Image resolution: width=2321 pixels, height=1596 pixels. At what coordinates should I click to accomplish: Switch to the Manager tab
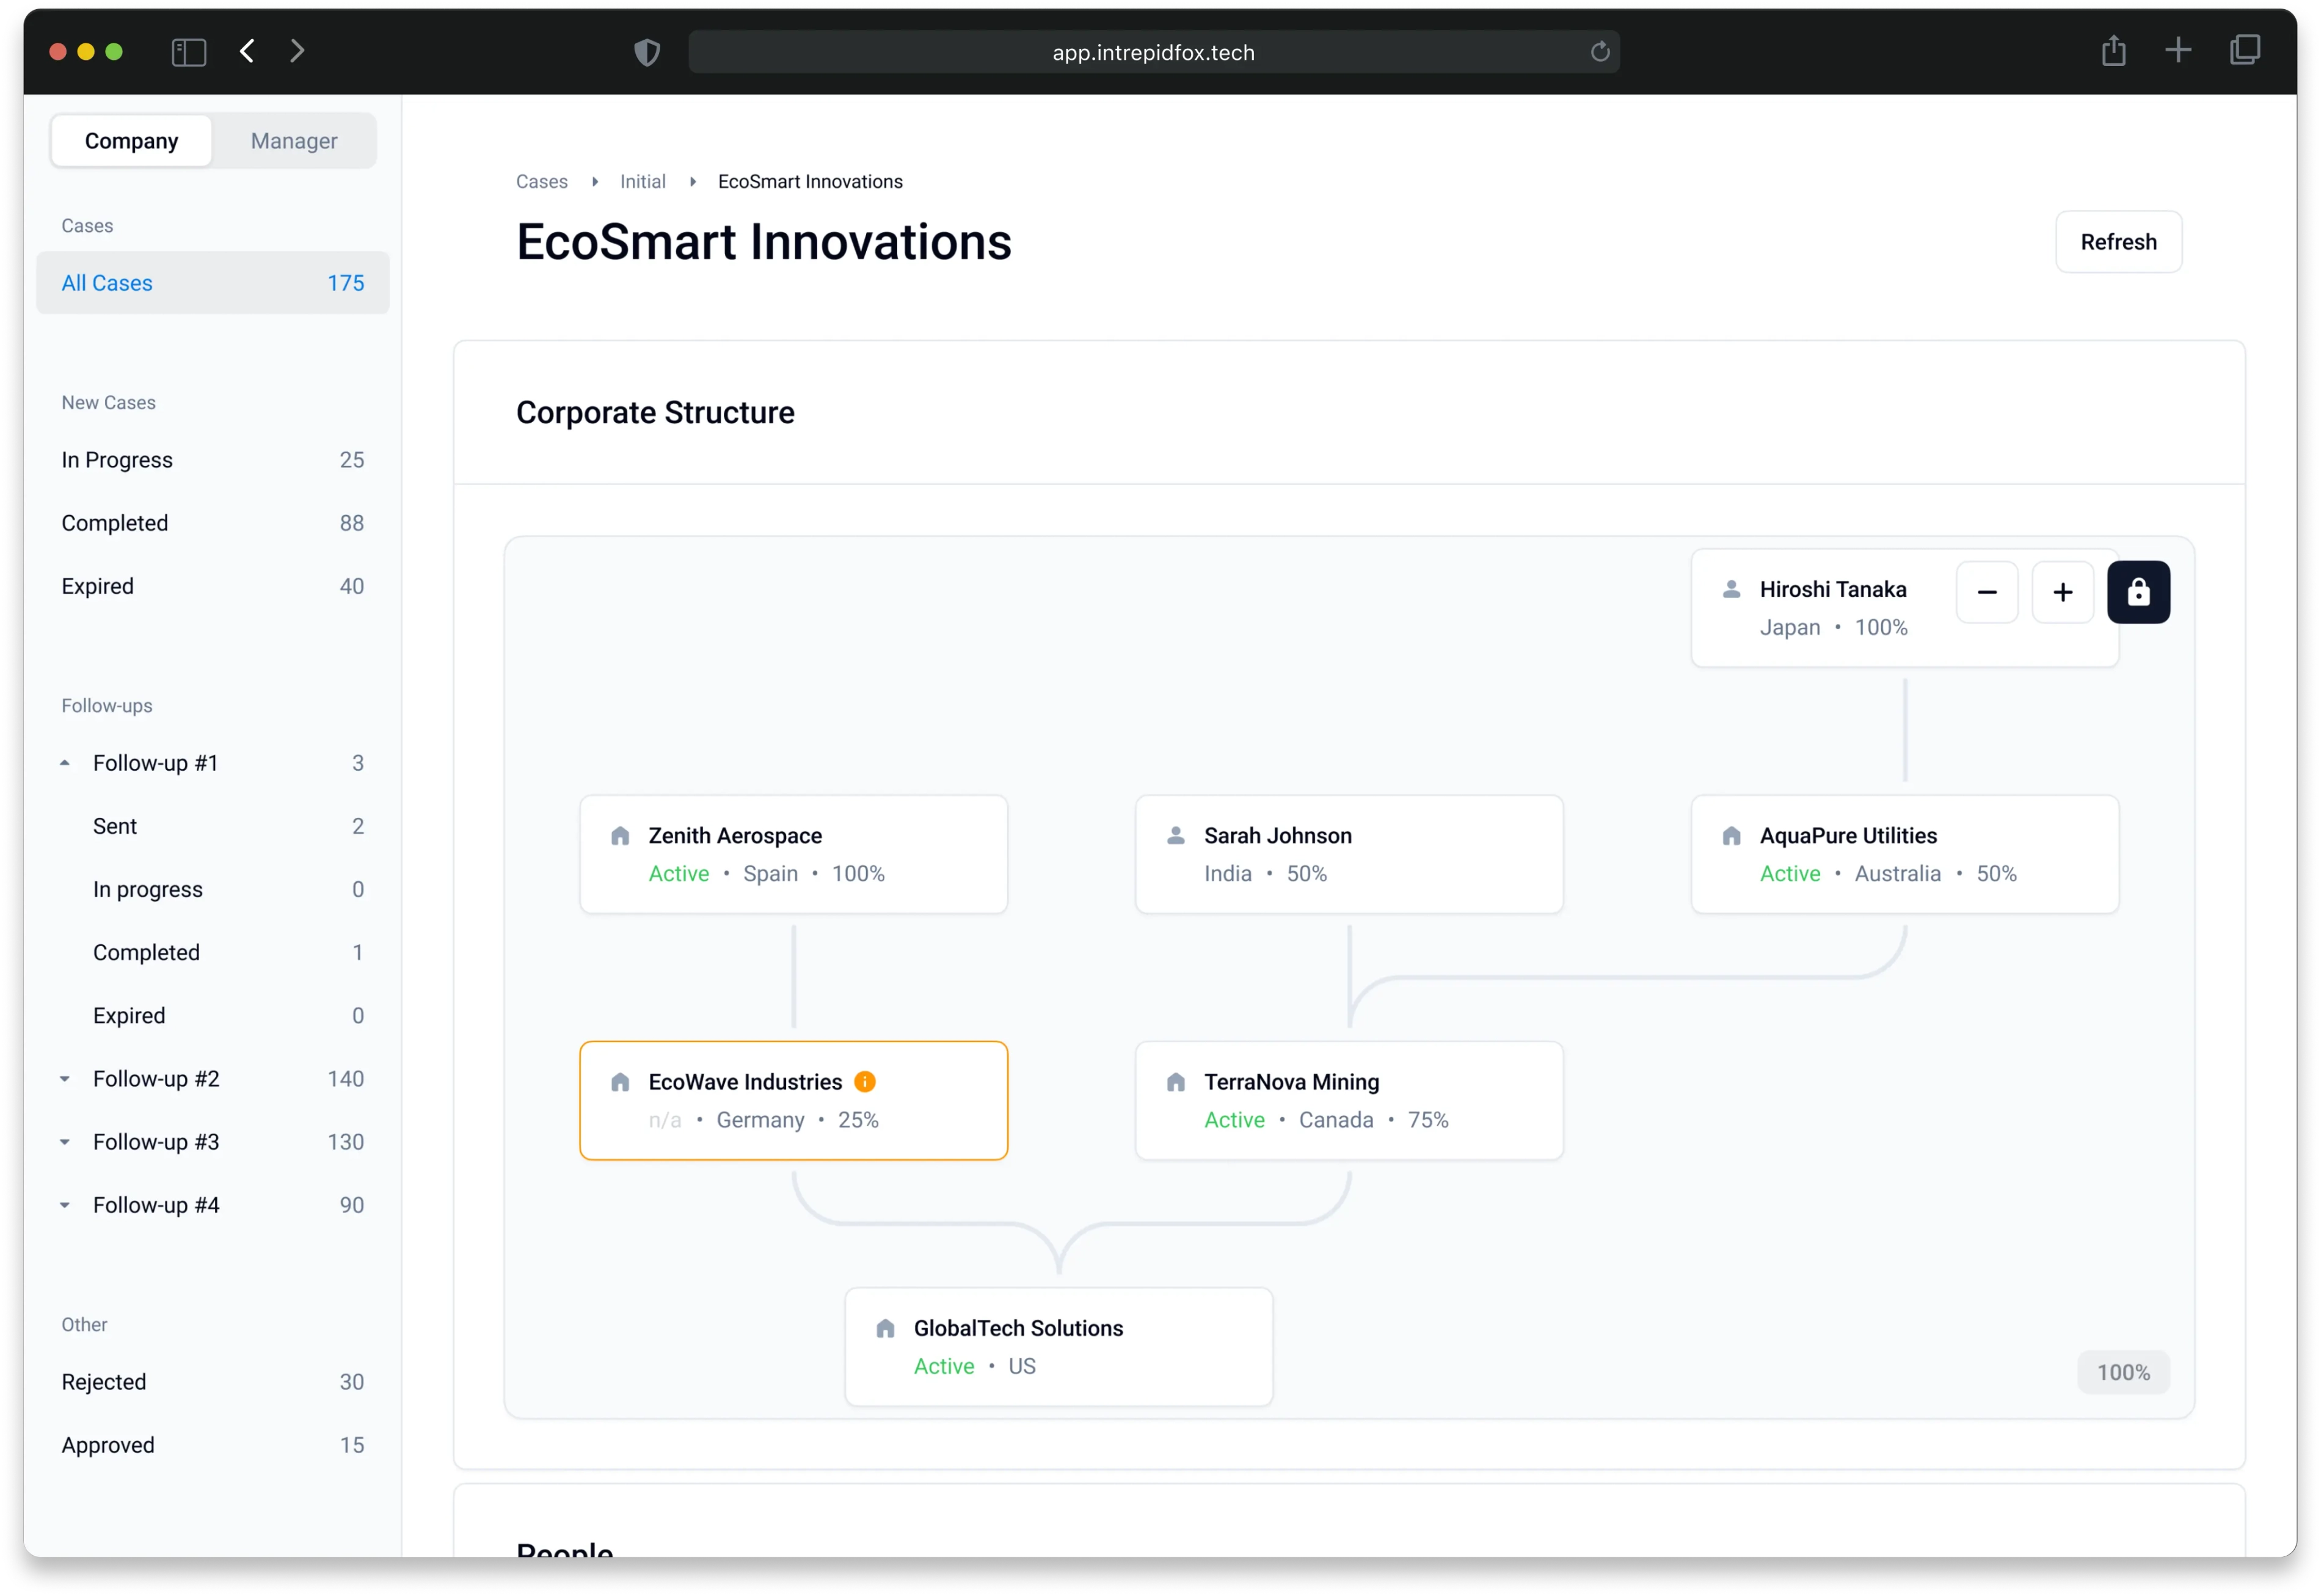[x=294, y=141]
